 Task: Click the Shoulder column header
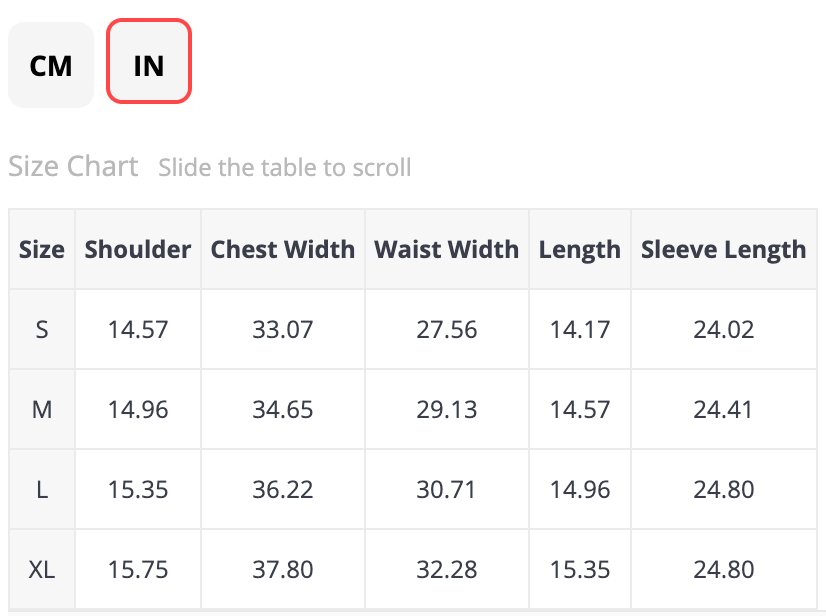click(x=138, y=250)
